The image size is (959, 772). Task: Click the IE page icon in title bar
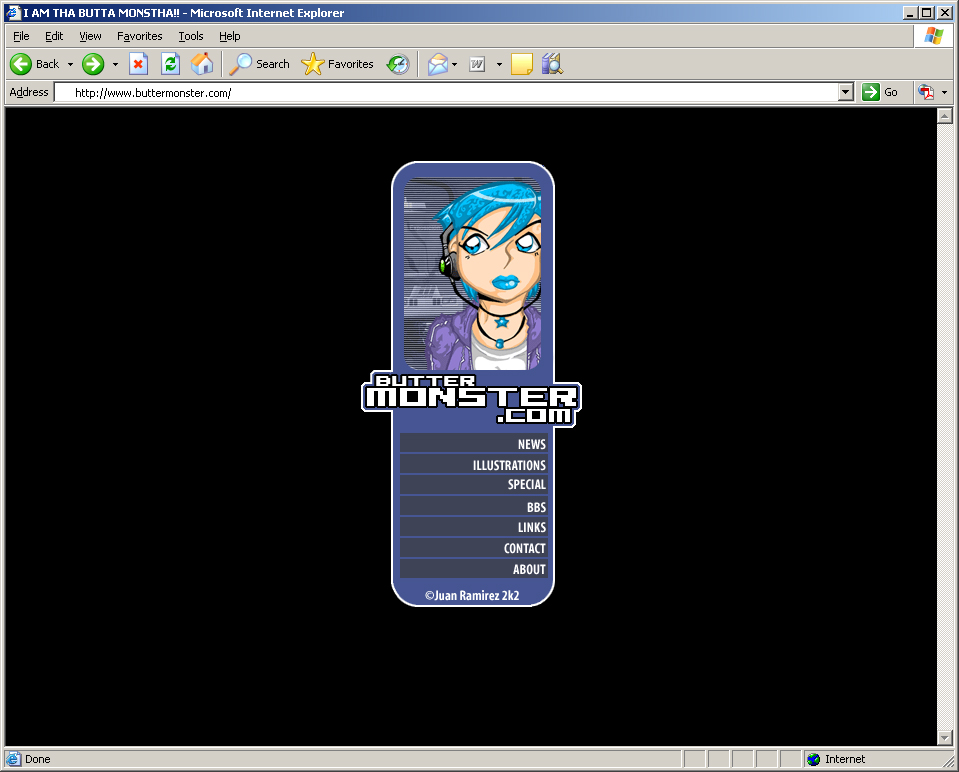coord(13,12)
